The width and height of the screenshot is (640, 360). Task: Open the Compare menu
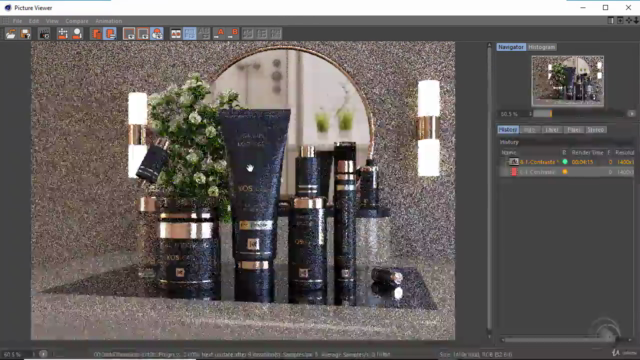[77, 21]
